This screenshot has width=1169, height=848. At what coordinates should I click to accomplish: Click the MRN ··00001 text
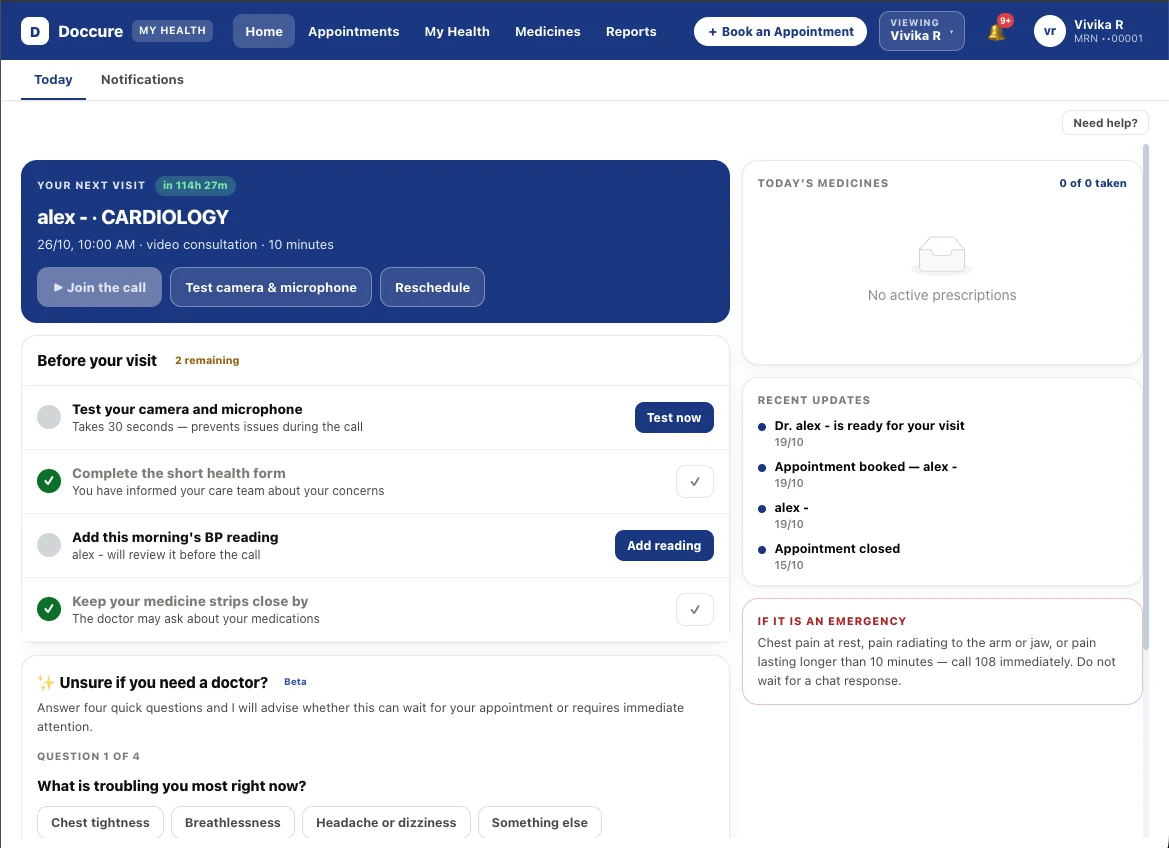click(1108, 39)
